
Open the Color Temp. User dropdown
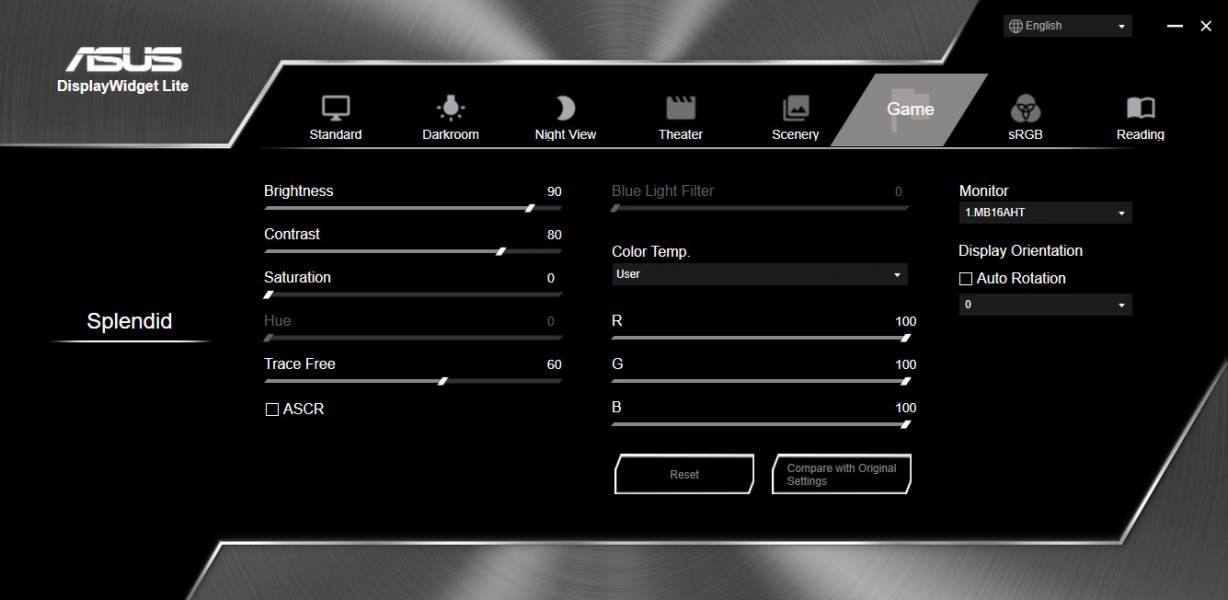tap(760, 274)
